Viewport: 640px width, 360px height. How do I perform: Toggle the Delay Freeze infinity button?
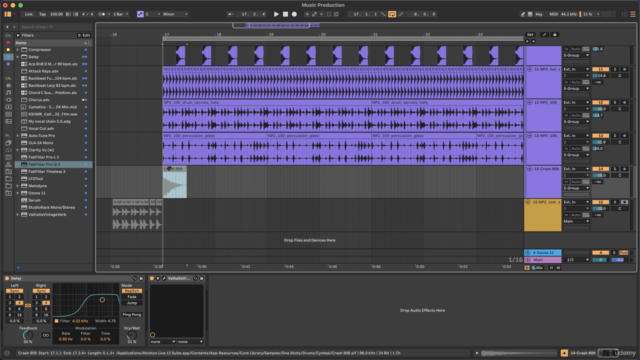(46, 335)
